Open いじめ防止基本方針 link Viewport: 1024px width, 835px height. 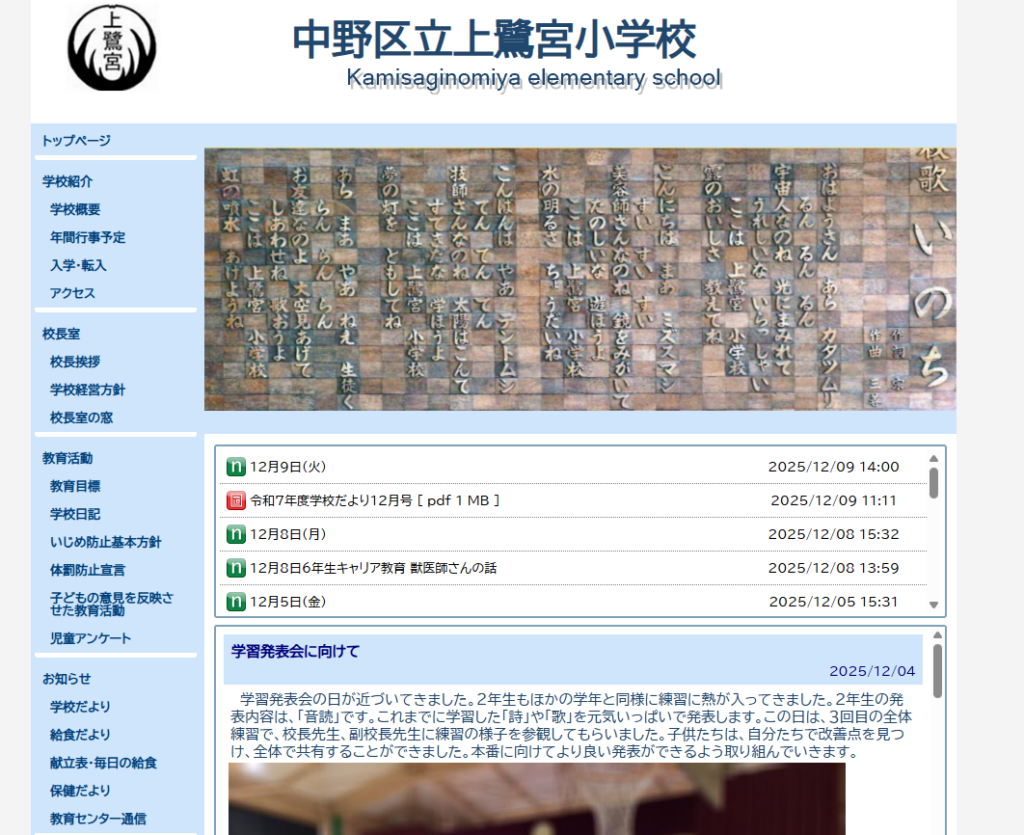[105, 542]
